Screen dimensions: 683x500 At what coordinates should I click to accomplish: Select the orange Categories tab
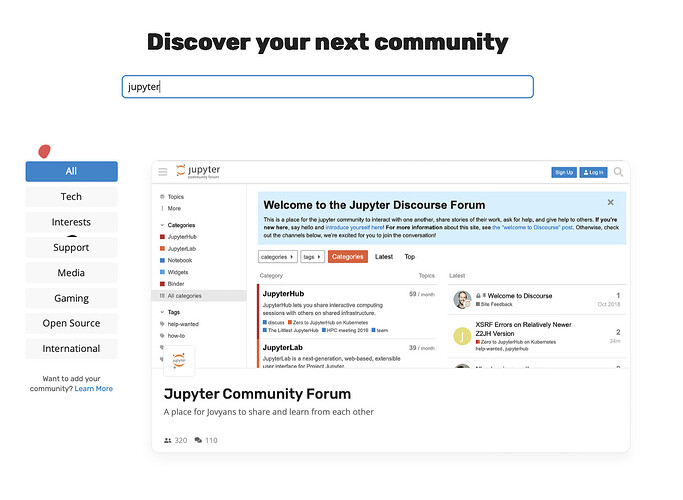(348, 257)
